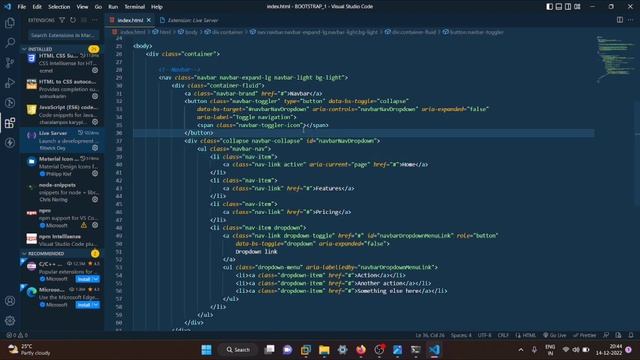Open the Terminal menu
Image resolution: width=640 pixels, height=360 pixels.
pyautogui.click(x=135, y=7)
